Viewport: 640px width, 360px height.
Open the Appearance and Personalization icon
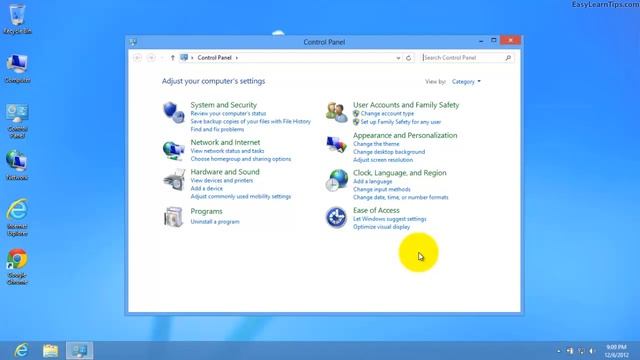click(337, 144)
